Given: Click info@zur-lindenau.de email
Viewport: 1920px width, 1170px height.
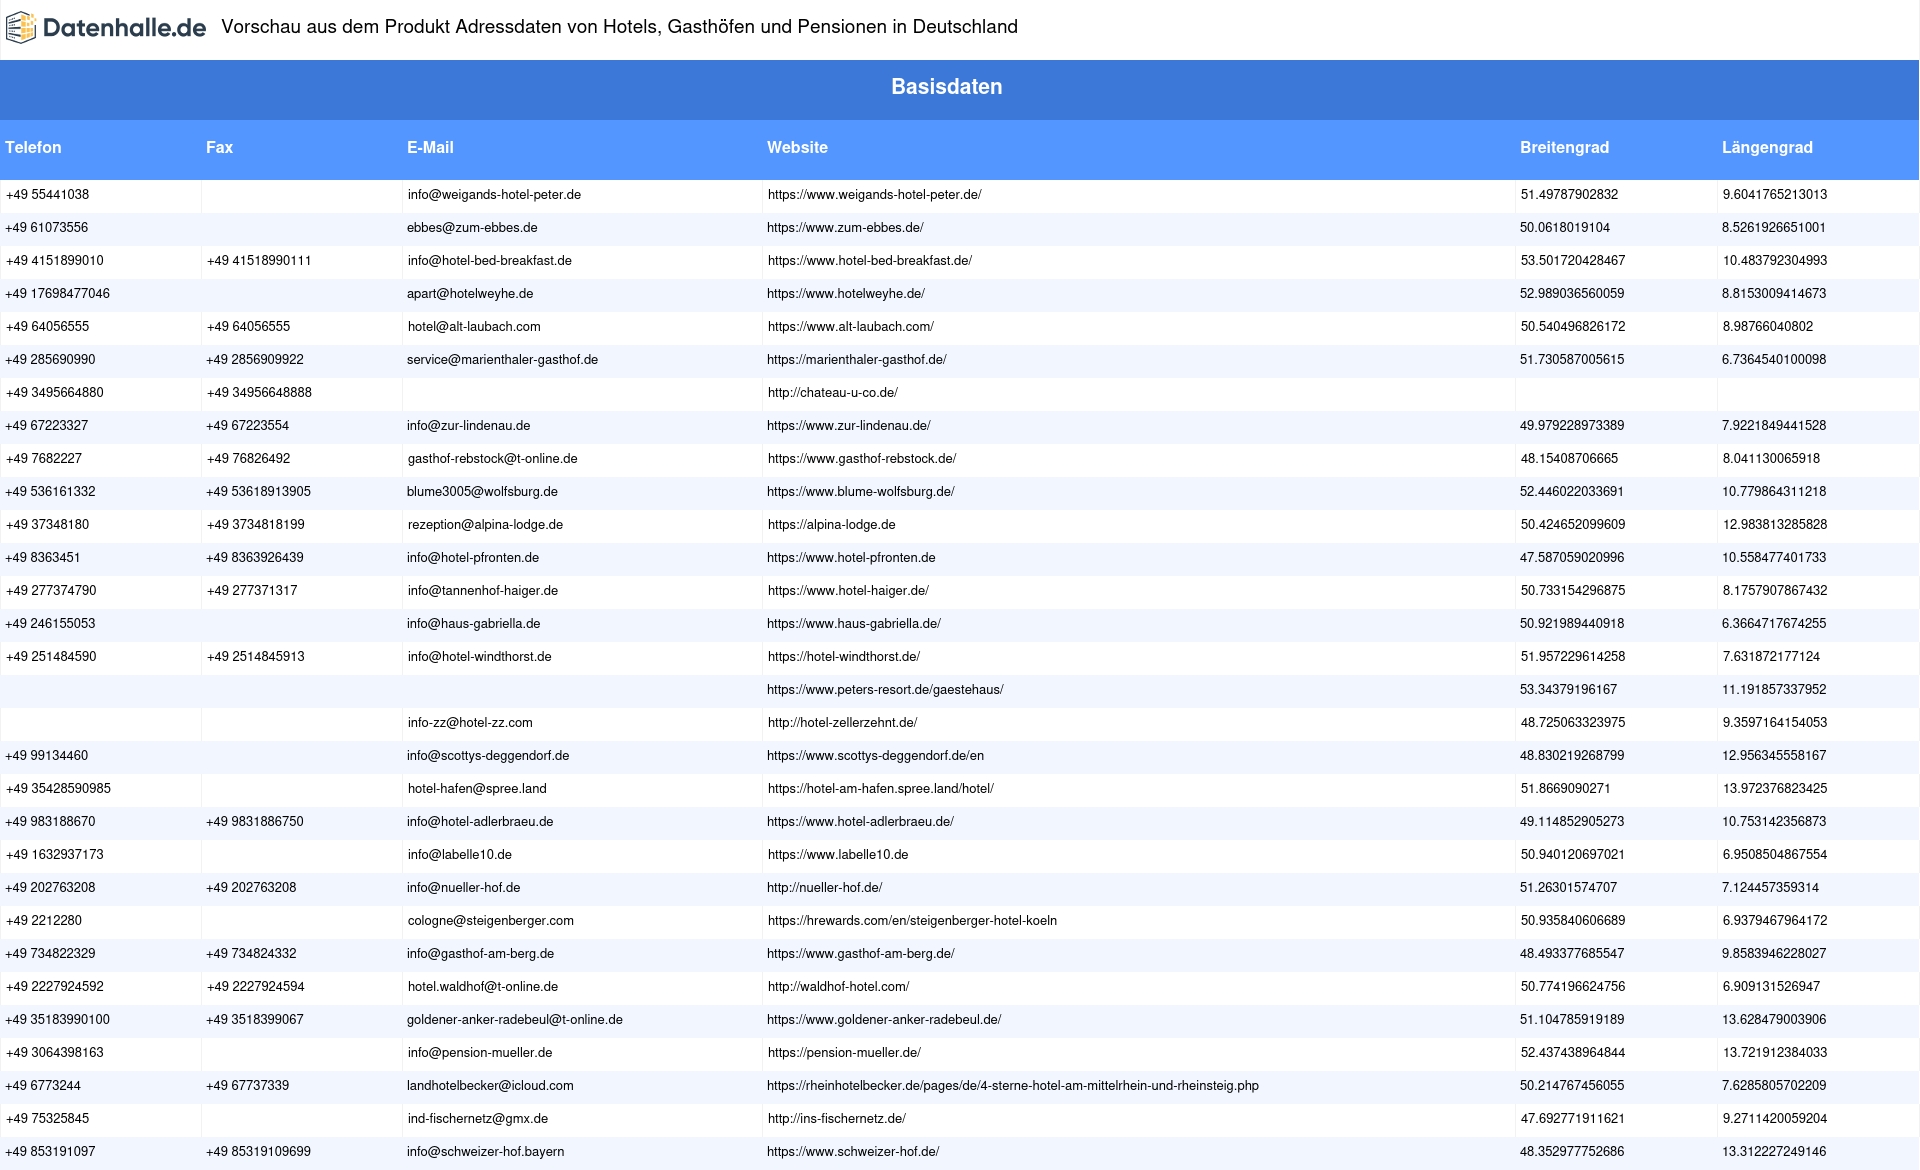Looking at the screenshot, I should tap(468, 426).
